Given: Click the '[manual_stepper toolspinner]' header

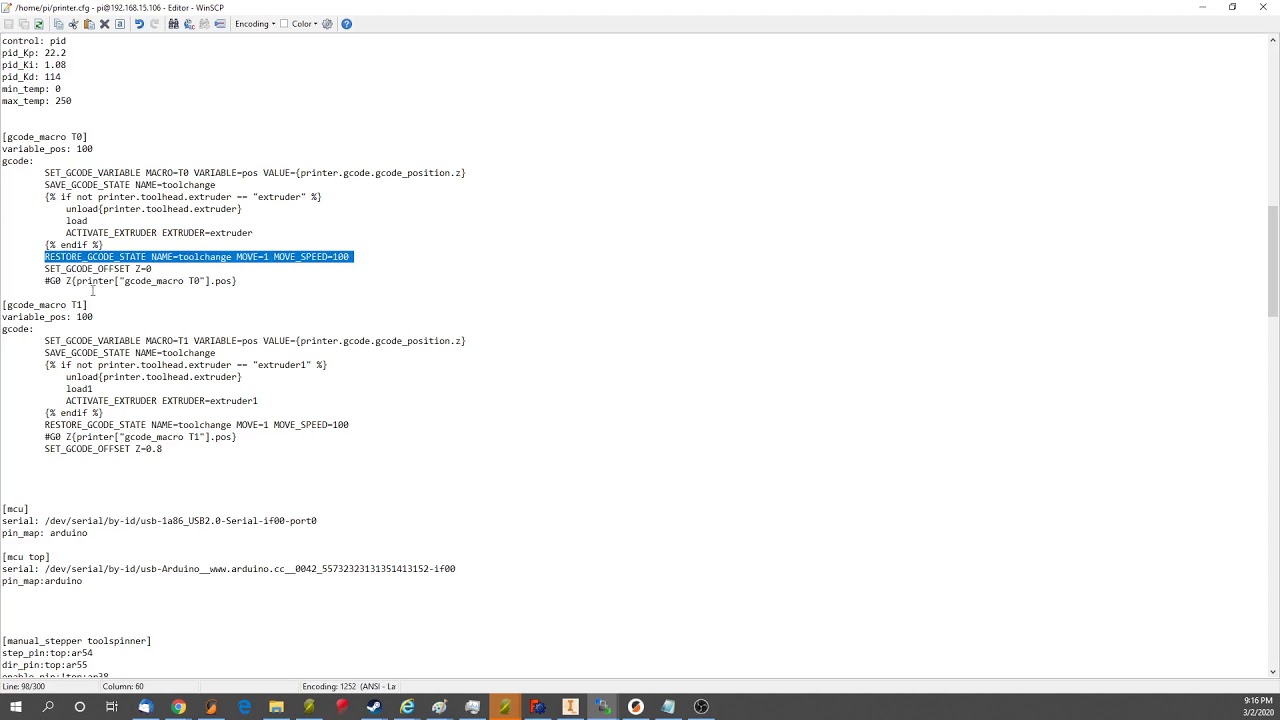Looking at the screenshot, I should point(76,641).
